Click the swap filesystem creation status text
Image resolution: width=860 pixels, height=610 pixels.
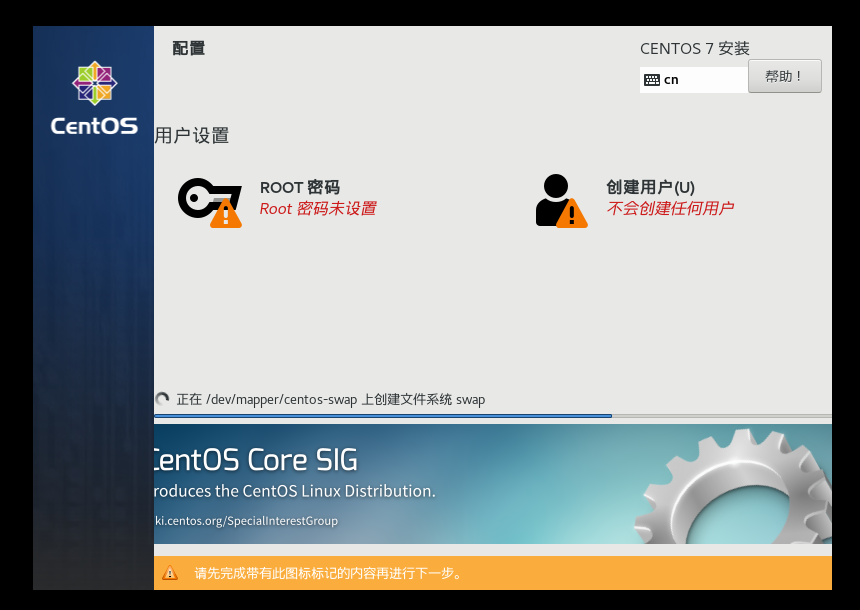click(x=331, y=399)
